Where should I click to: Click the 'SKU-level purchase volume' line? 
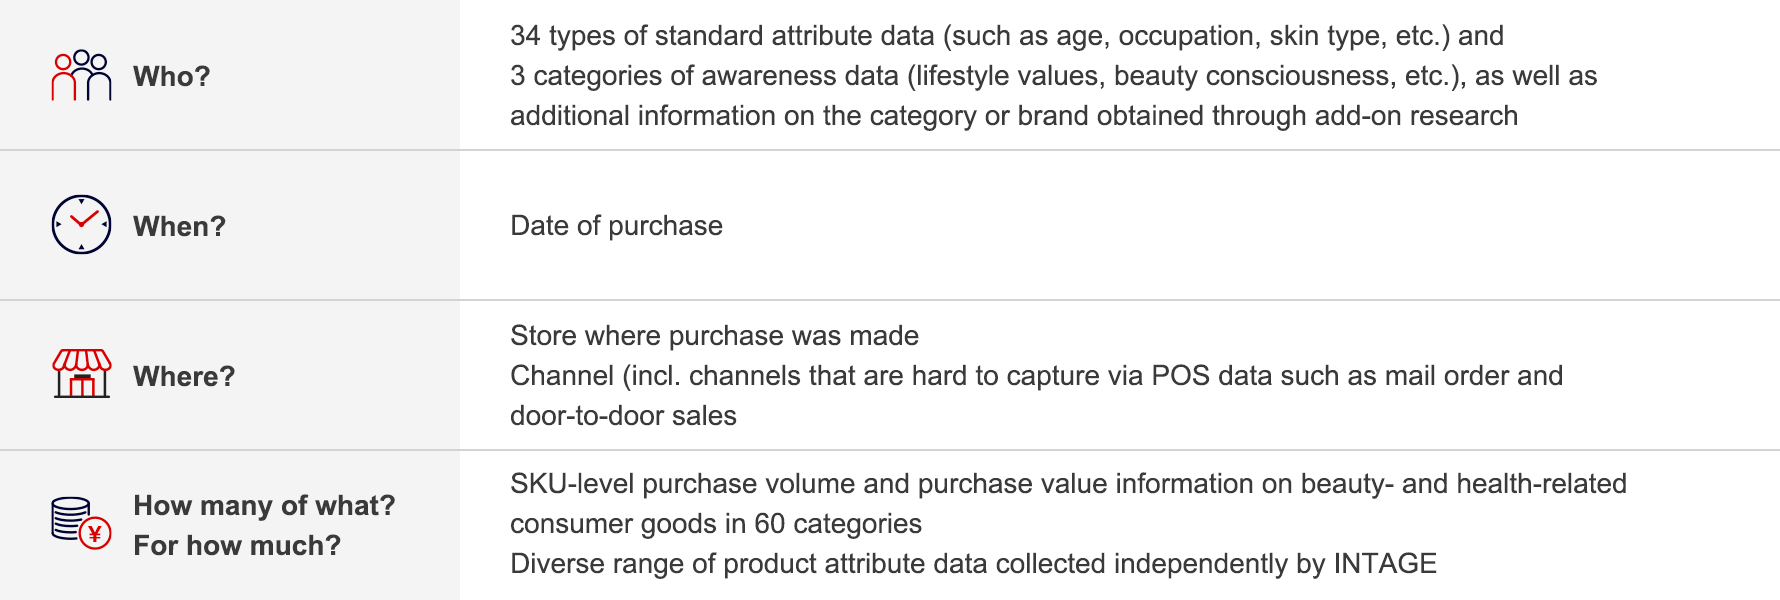coord(1068,484)
